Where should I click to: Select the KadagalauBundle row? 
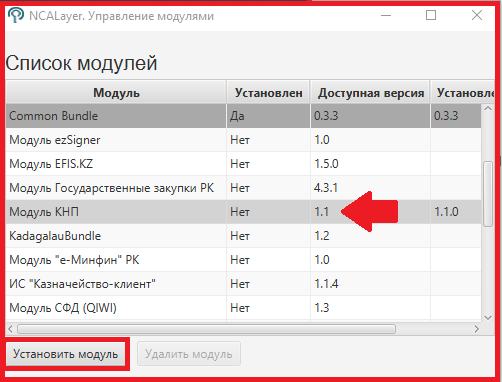[243, 236]
